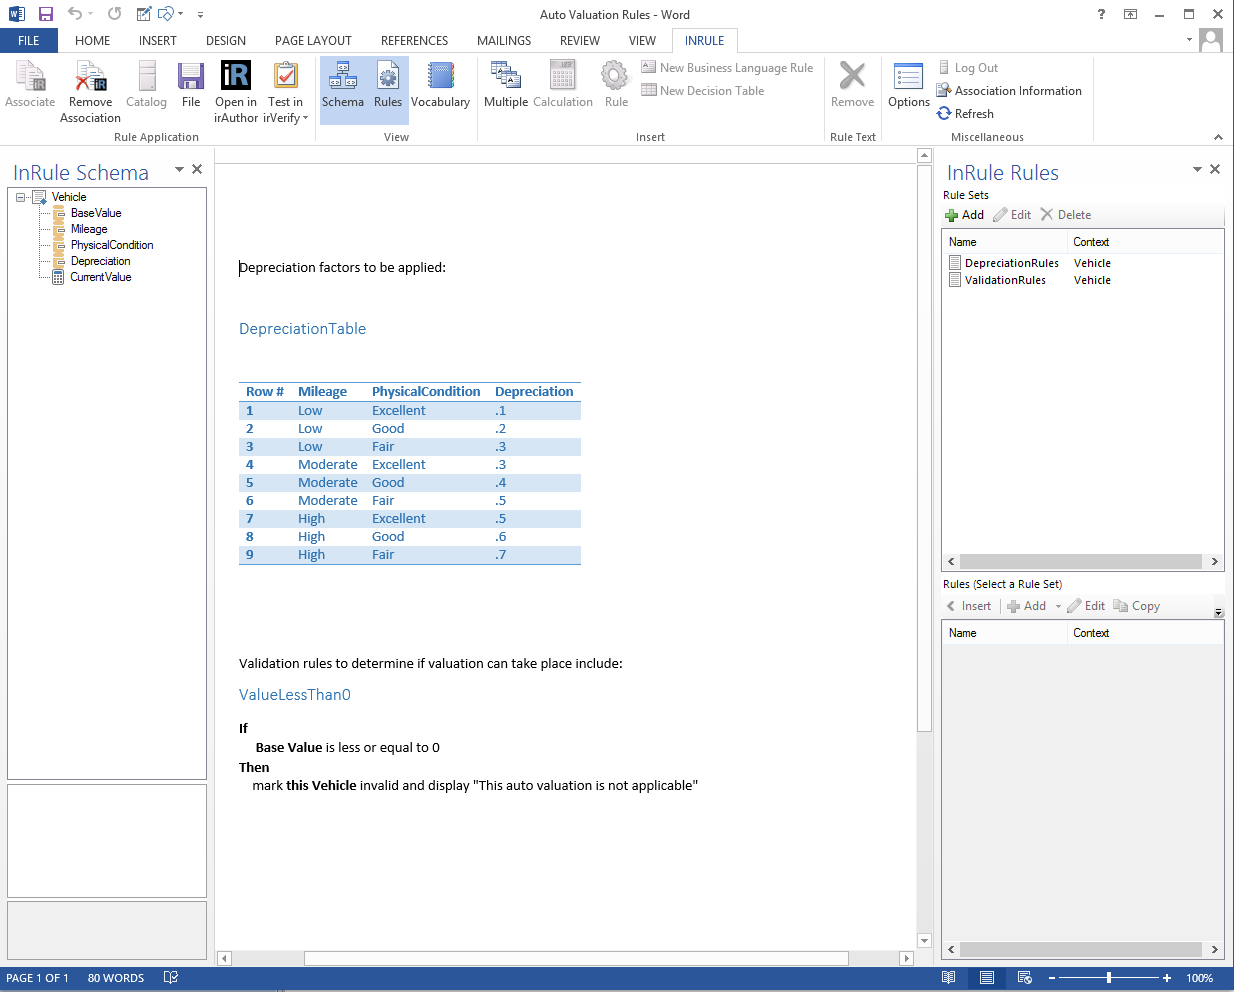The height and width of the screenshot is (992, 1234).
Task: Click the Options icon in ribbon
Action: click(908, 77)
